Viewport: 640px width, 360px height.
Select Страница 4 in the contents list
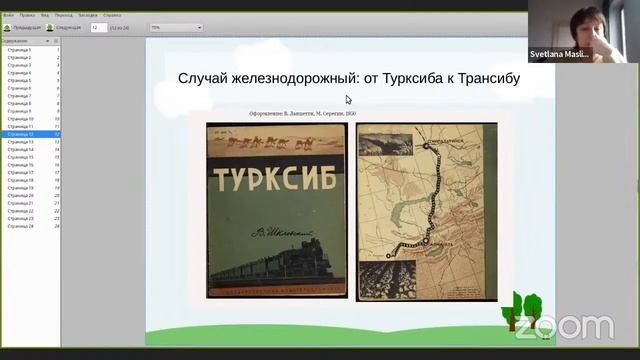tap(31, 73)
